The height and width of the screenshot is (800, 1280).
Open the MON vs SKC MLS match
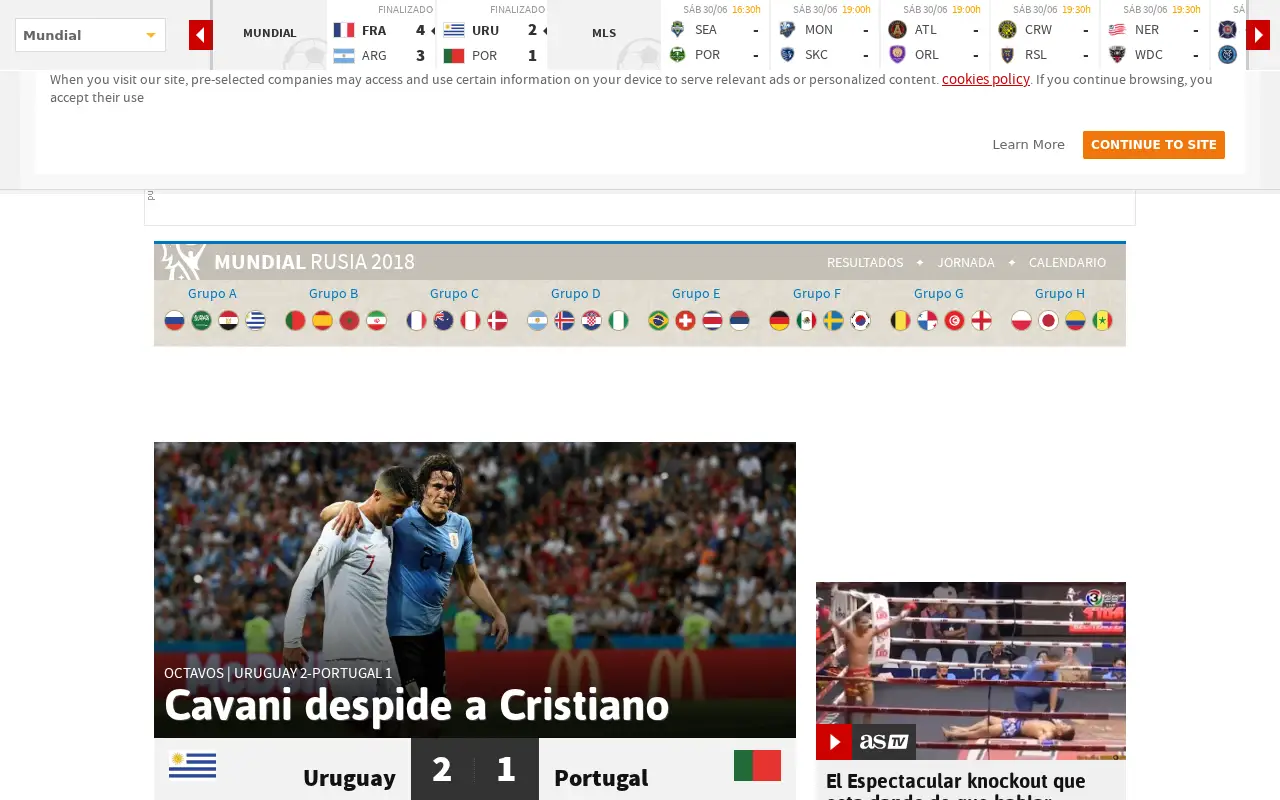tap(825, 35)
